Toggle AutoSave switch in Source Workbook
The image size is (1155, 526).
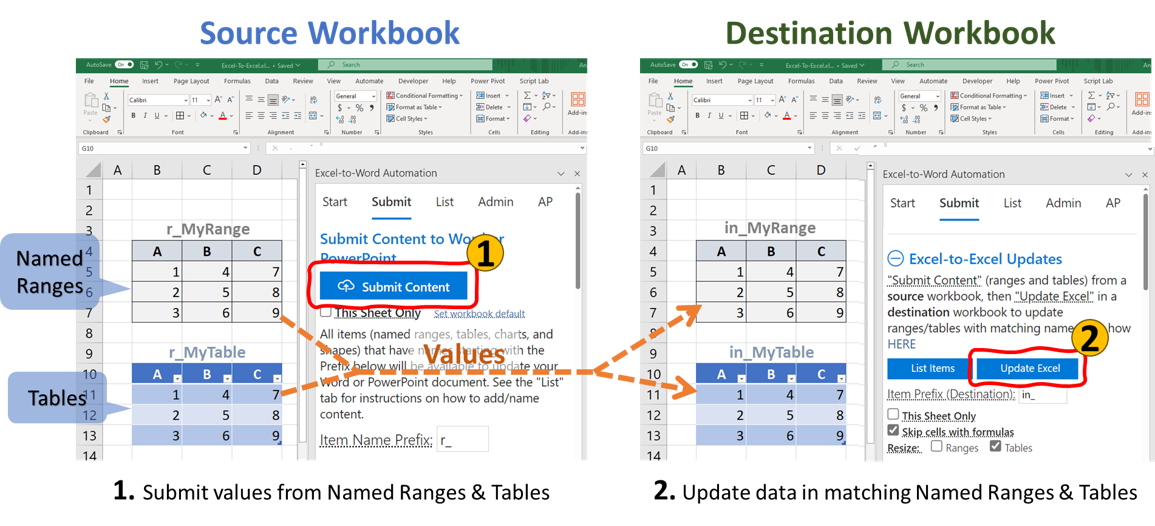[x=124, y=65]
